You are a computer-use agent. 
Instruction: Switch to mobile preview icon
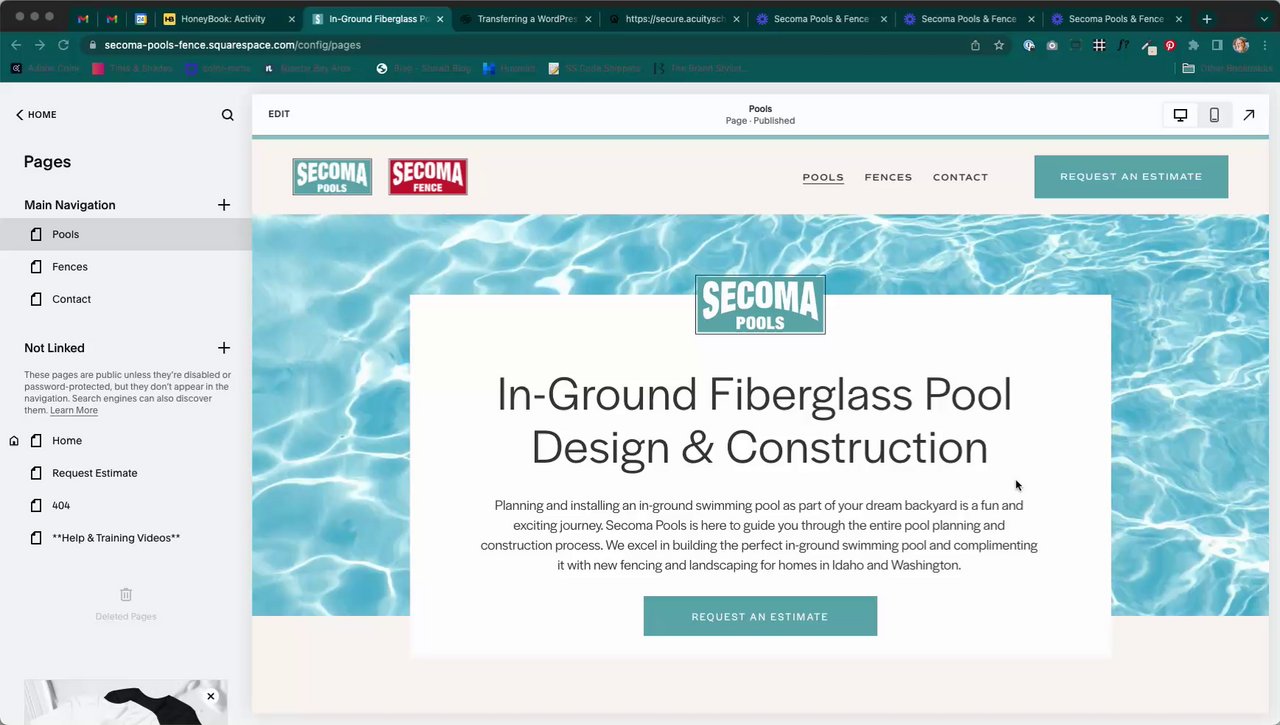click(1214, 115)
